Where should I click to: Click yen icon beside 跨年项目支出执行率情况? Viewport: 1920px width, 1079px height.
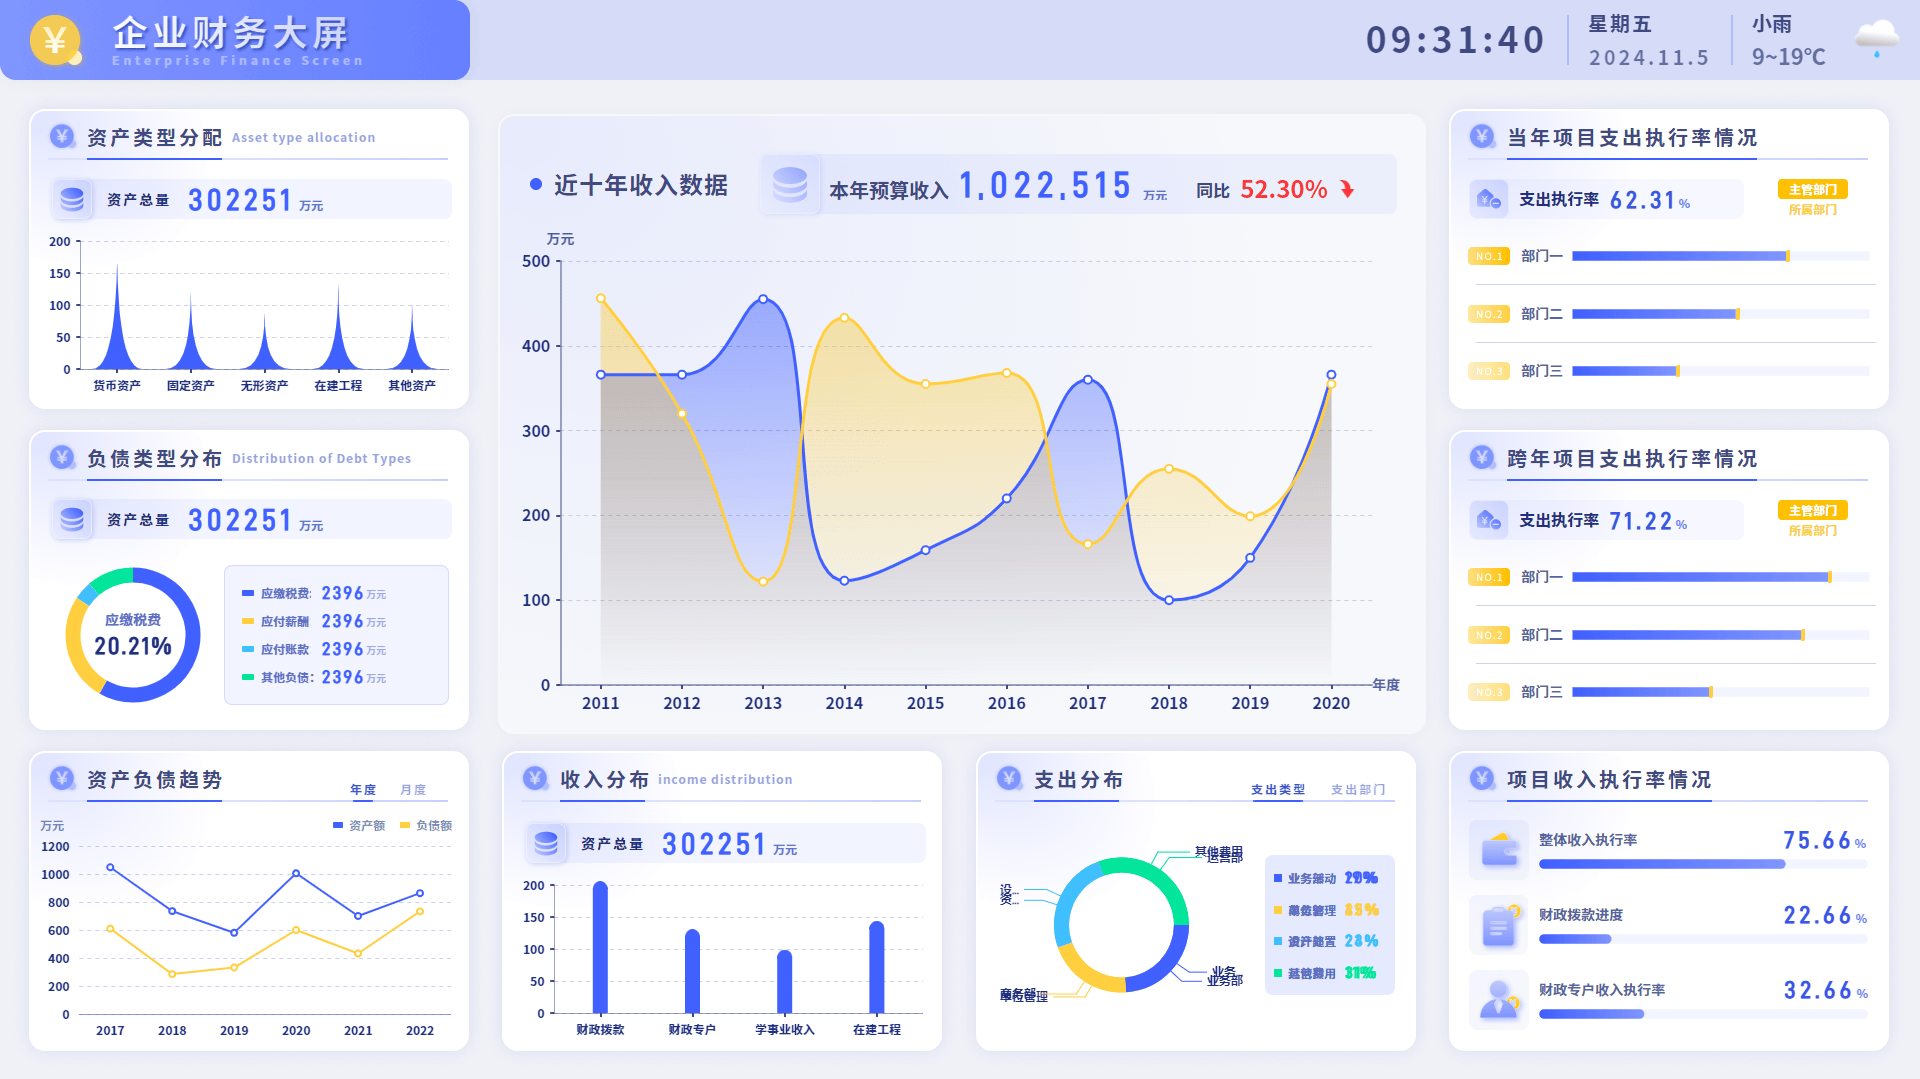(1482, 457)
